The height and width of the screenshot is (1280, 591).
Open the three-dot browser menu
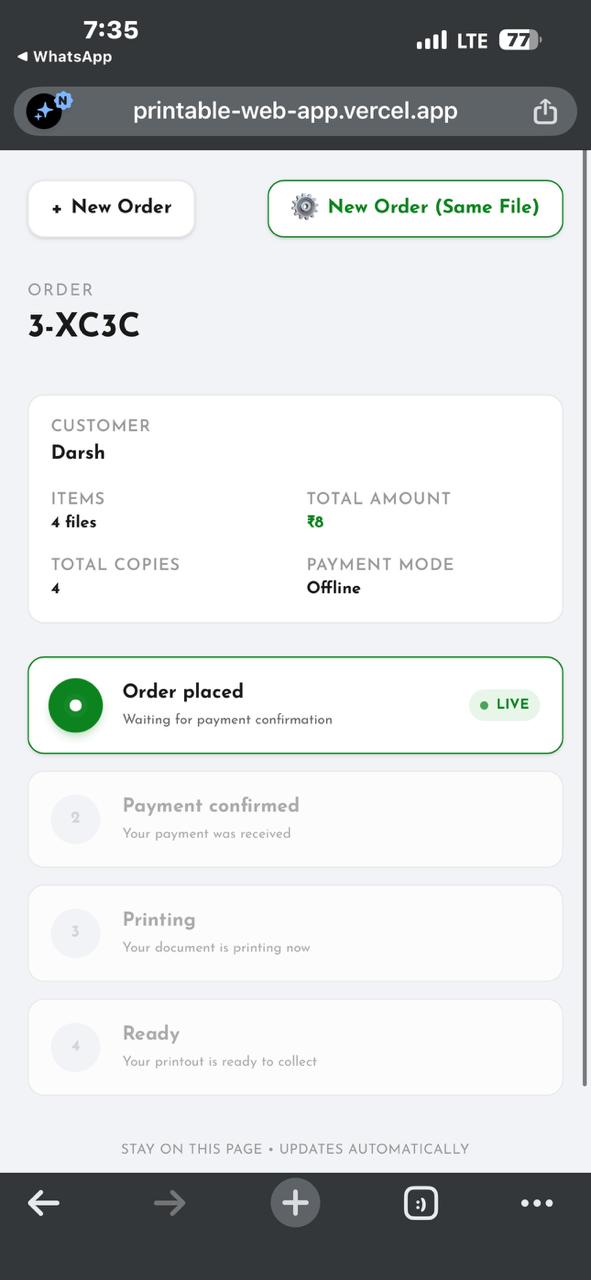[x=537, y=1203]
